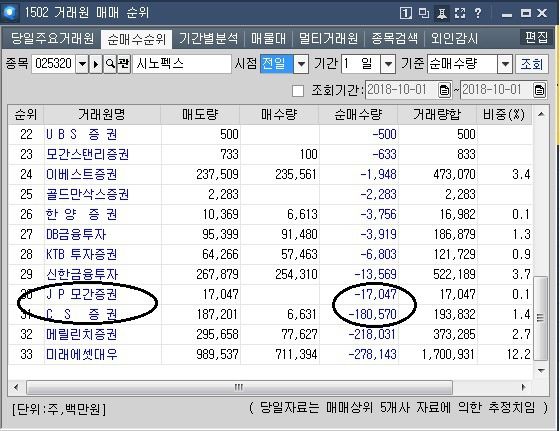Sort by 매수량 column header
560x431 pixels.
coord(279,115)
